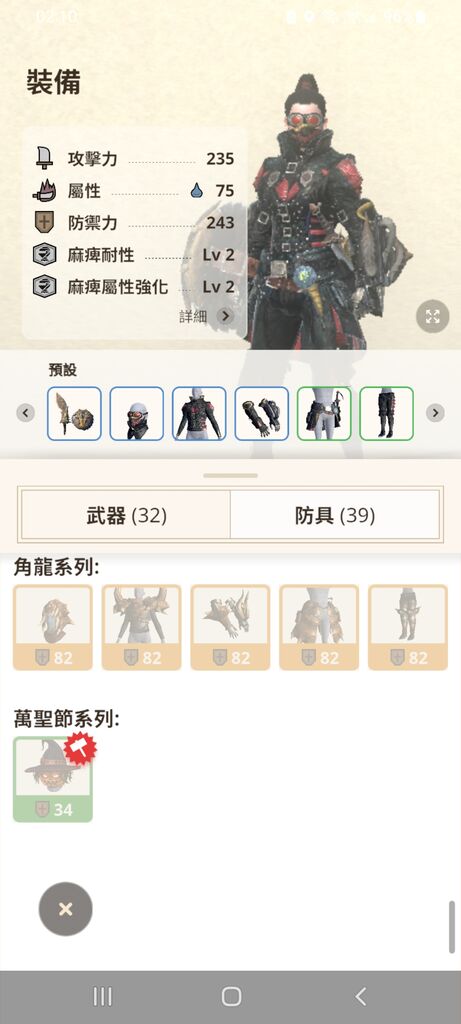
Task: Select the weapon and shield preset slot
Action: tap(74, 413)
